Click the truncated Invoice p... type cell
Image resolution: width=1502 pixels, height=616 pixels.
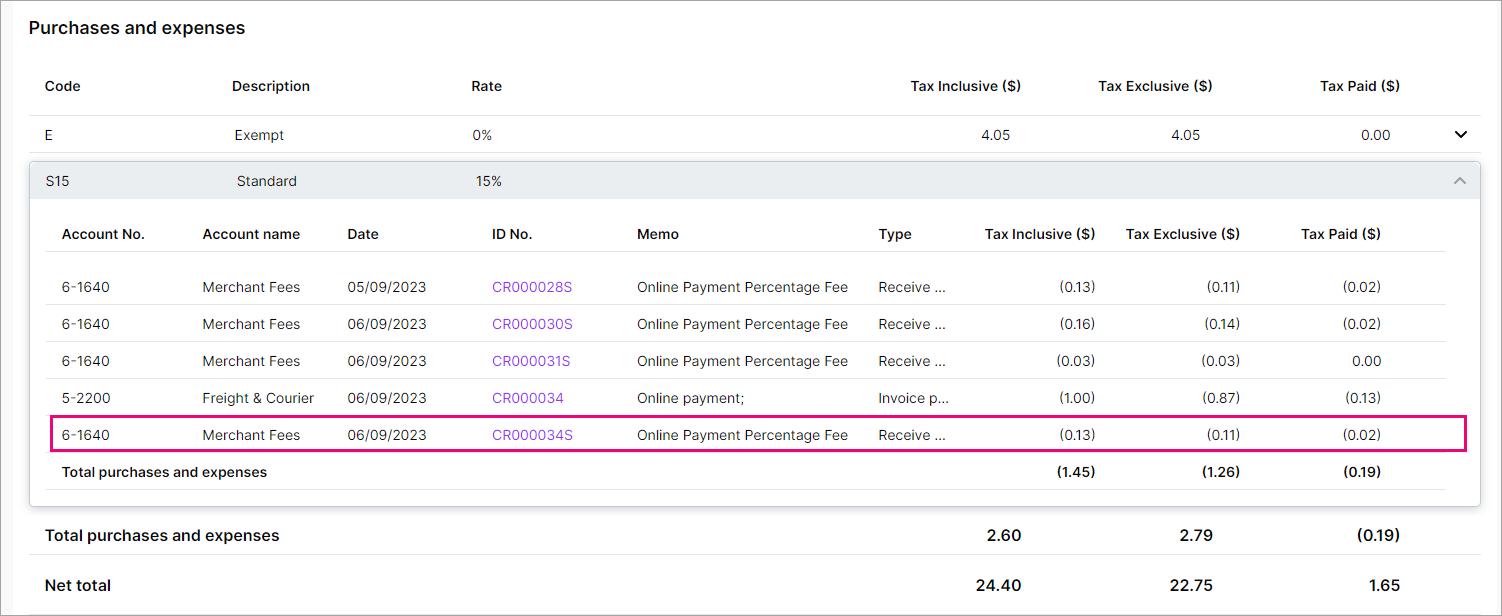click(913, 398)
